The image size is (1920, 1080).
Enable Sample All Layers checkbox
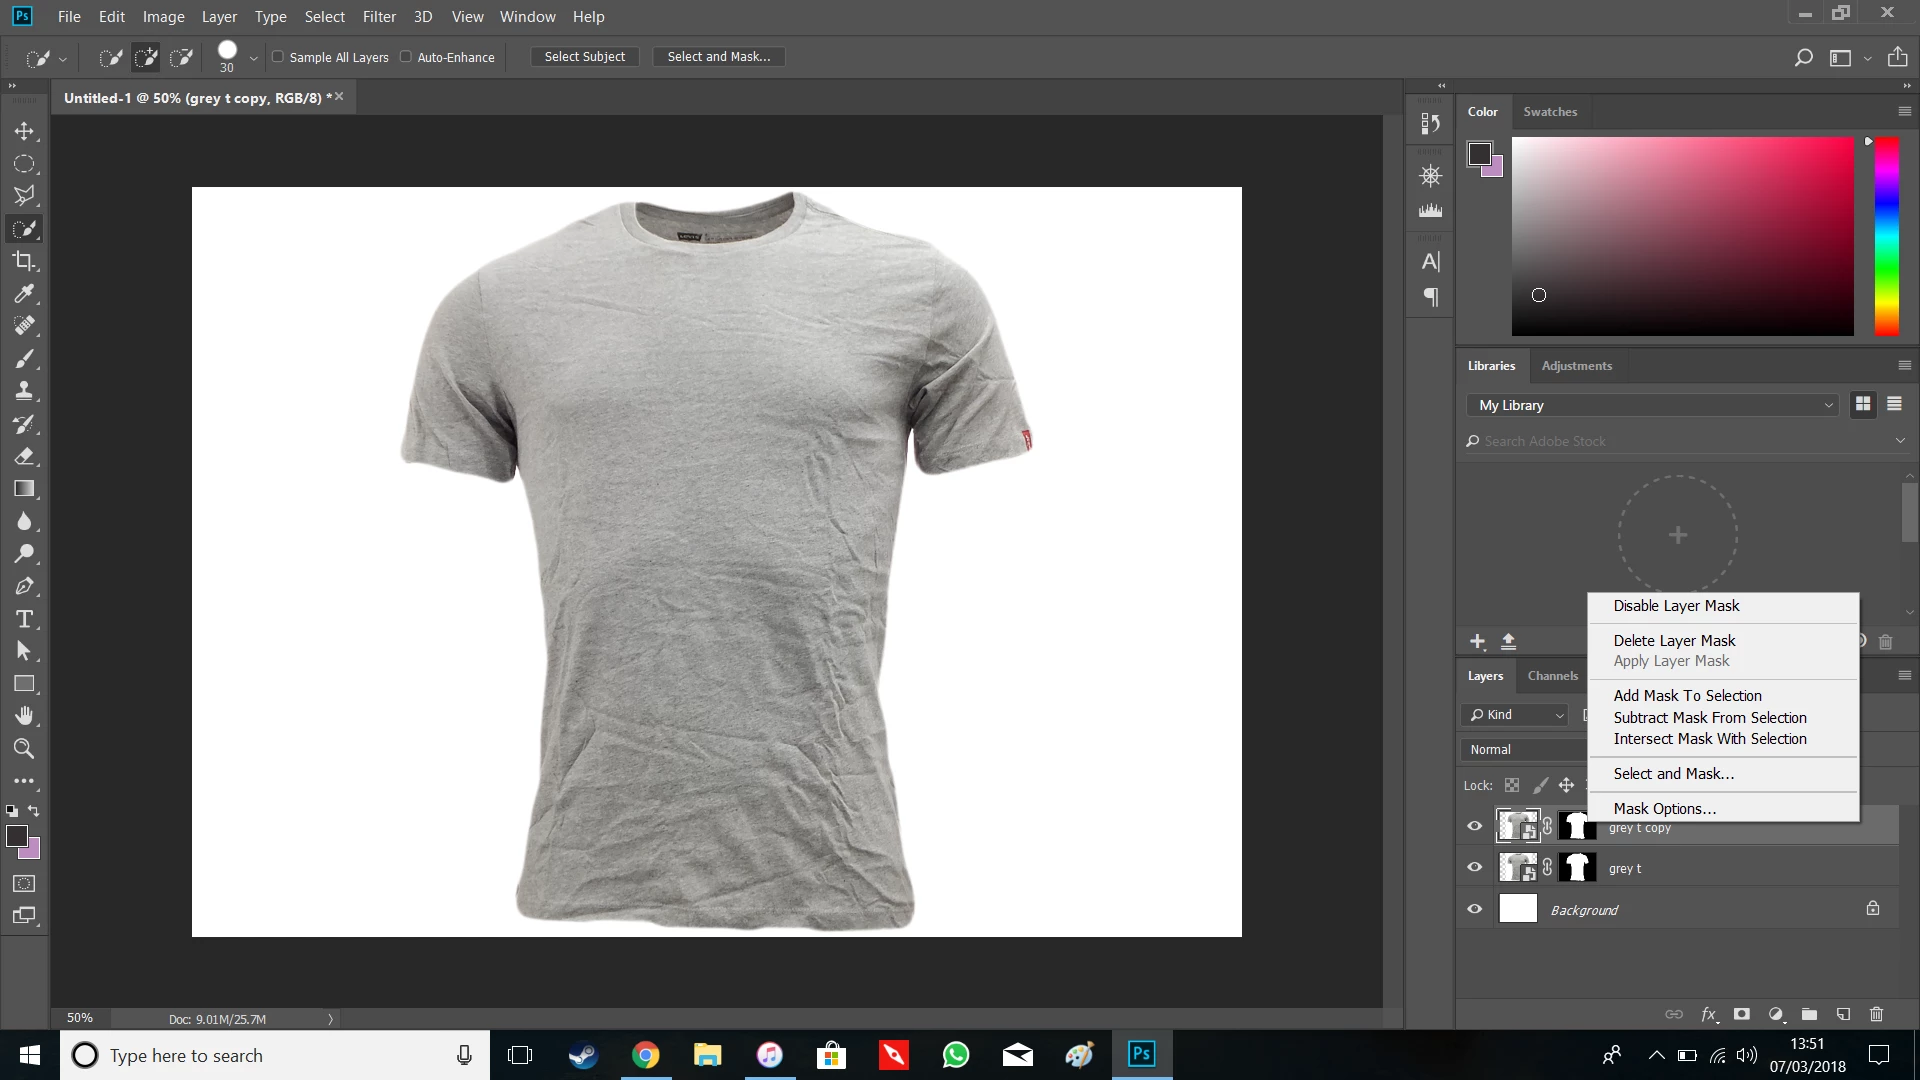278,57
